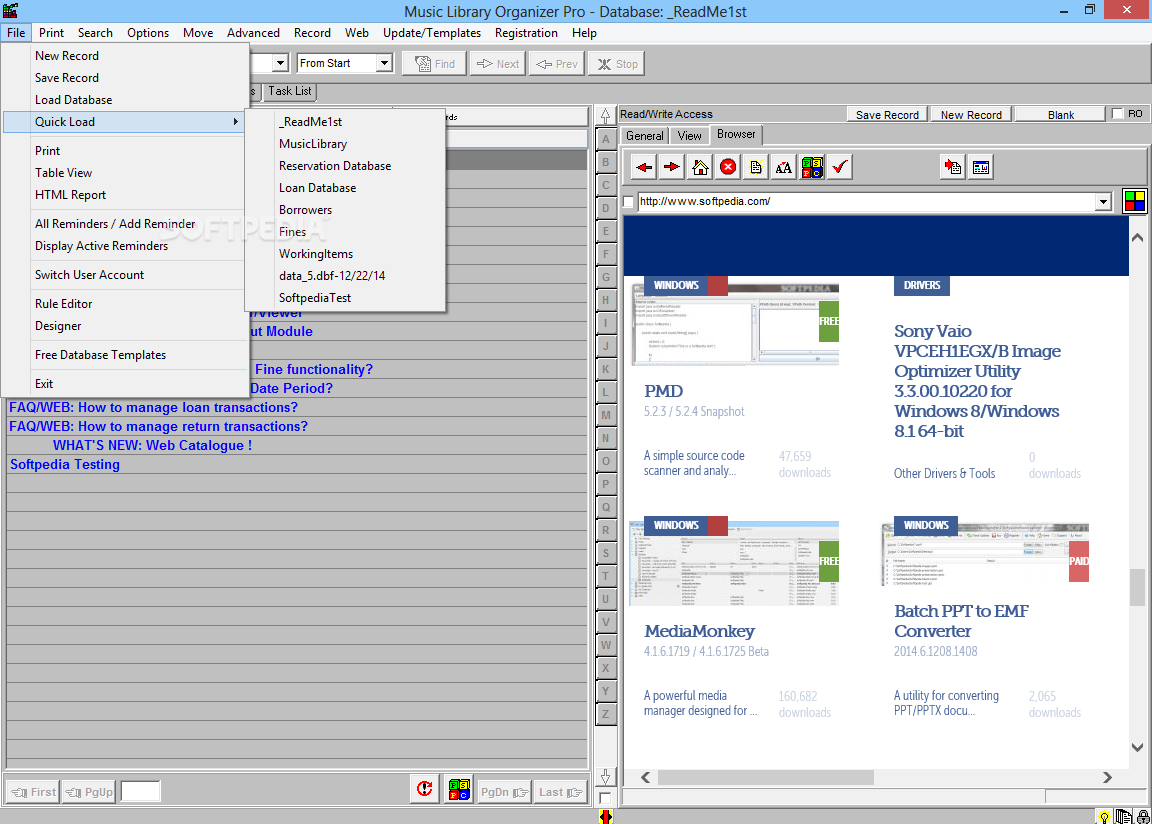Screen dimensions: 1152x824
Task: Click FSFC blocks icon in browser toolbar
Action: (x=812, y=167)
